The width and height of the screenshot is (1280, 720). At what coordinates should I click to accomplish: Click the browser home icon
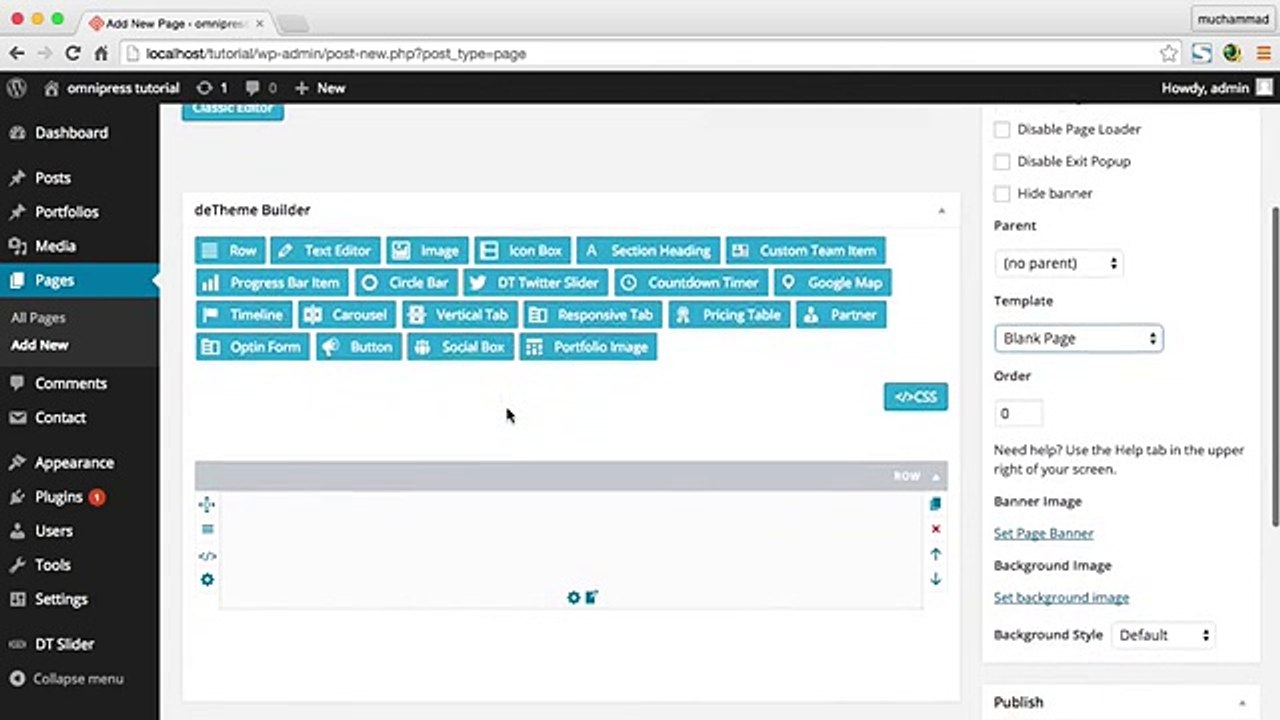(101, 54)
